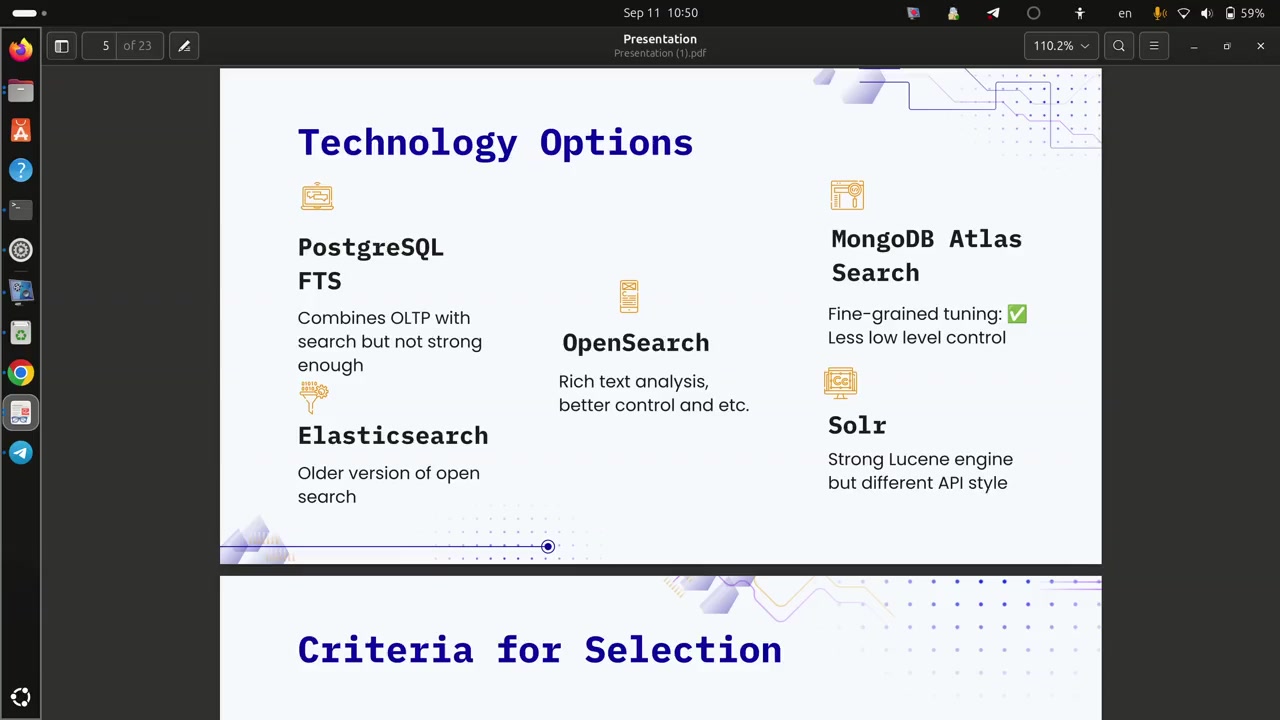Open the search magnifier in the header

coord(1119,46)
